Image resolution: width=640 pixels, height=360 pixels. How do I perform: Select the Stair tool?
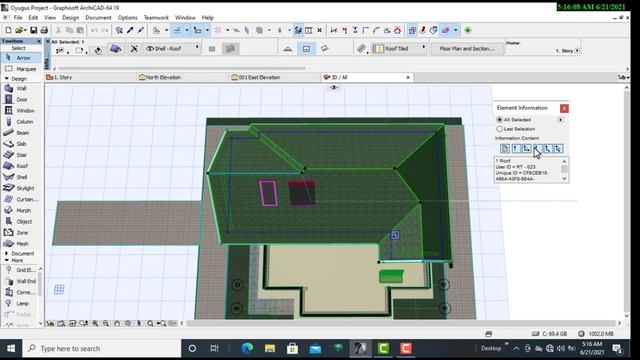click(x=21, y=155)
